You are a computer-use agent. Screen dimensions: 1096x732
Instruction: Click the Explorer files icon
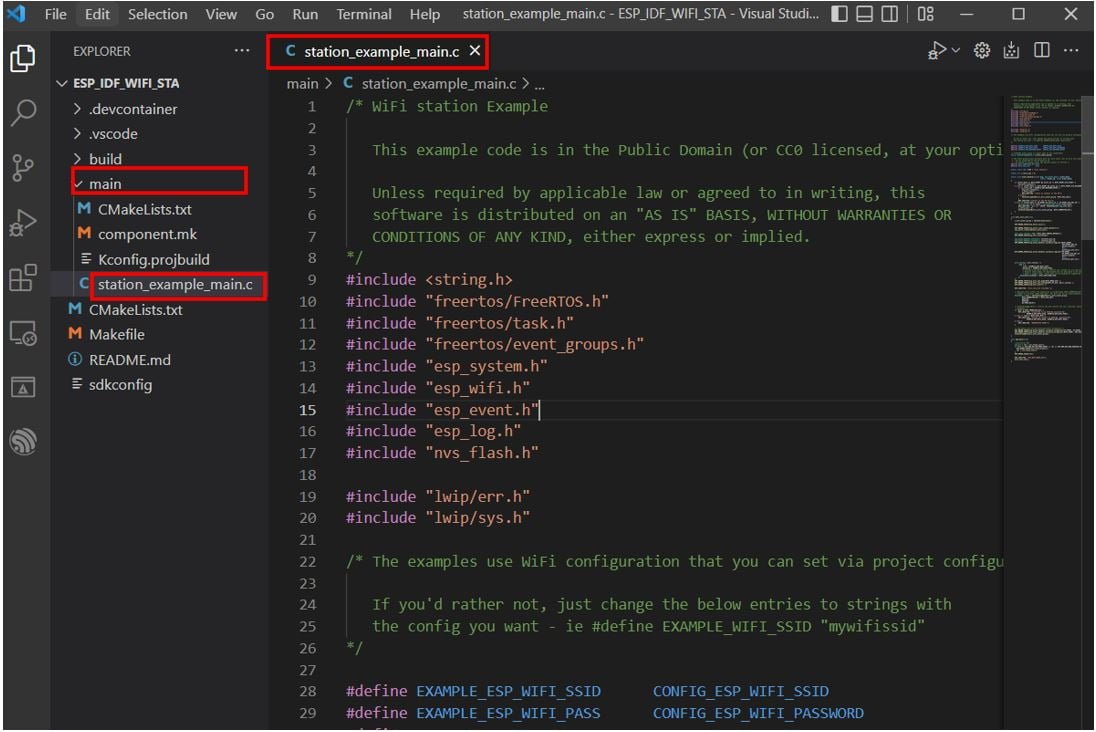pos(22,59)
